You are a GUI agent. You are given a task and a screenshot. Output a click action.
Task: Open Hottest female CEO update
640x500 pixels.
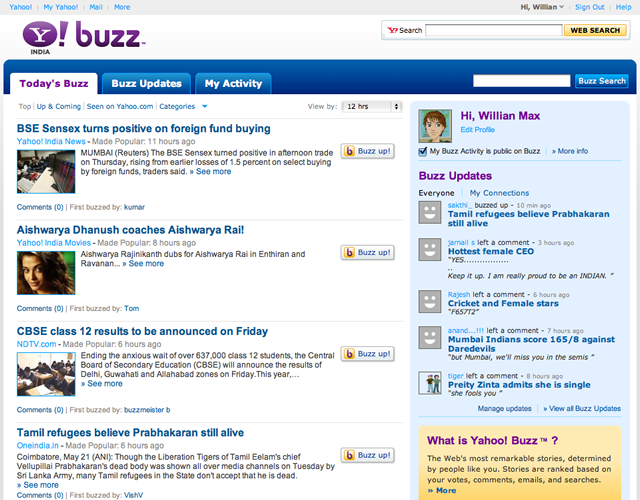click(491, 251)
